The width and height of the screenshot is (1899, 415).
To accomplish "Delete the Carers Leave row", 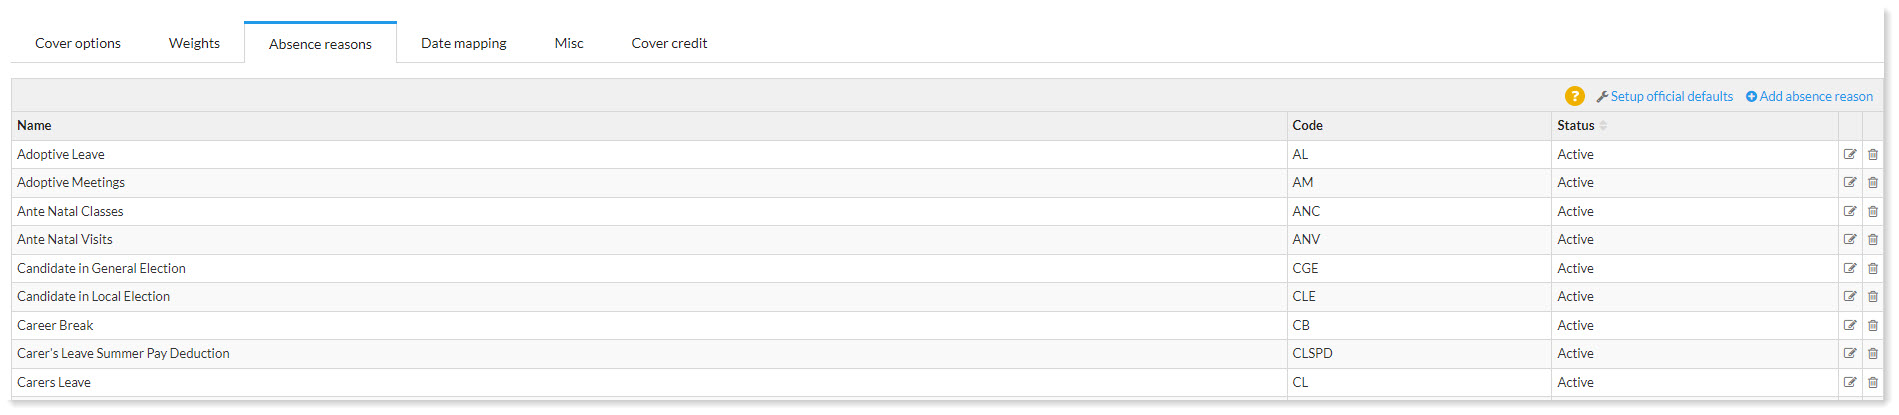I will (1873, 382).
